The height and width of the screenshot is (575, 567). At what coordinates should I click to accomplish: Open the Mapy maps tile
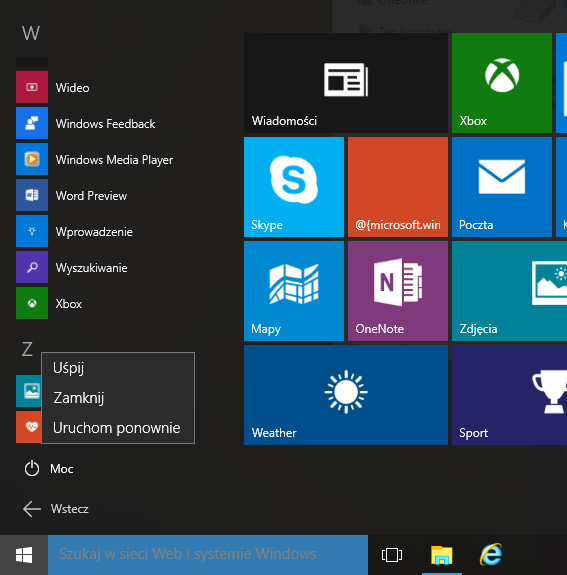tap(294, 291)
